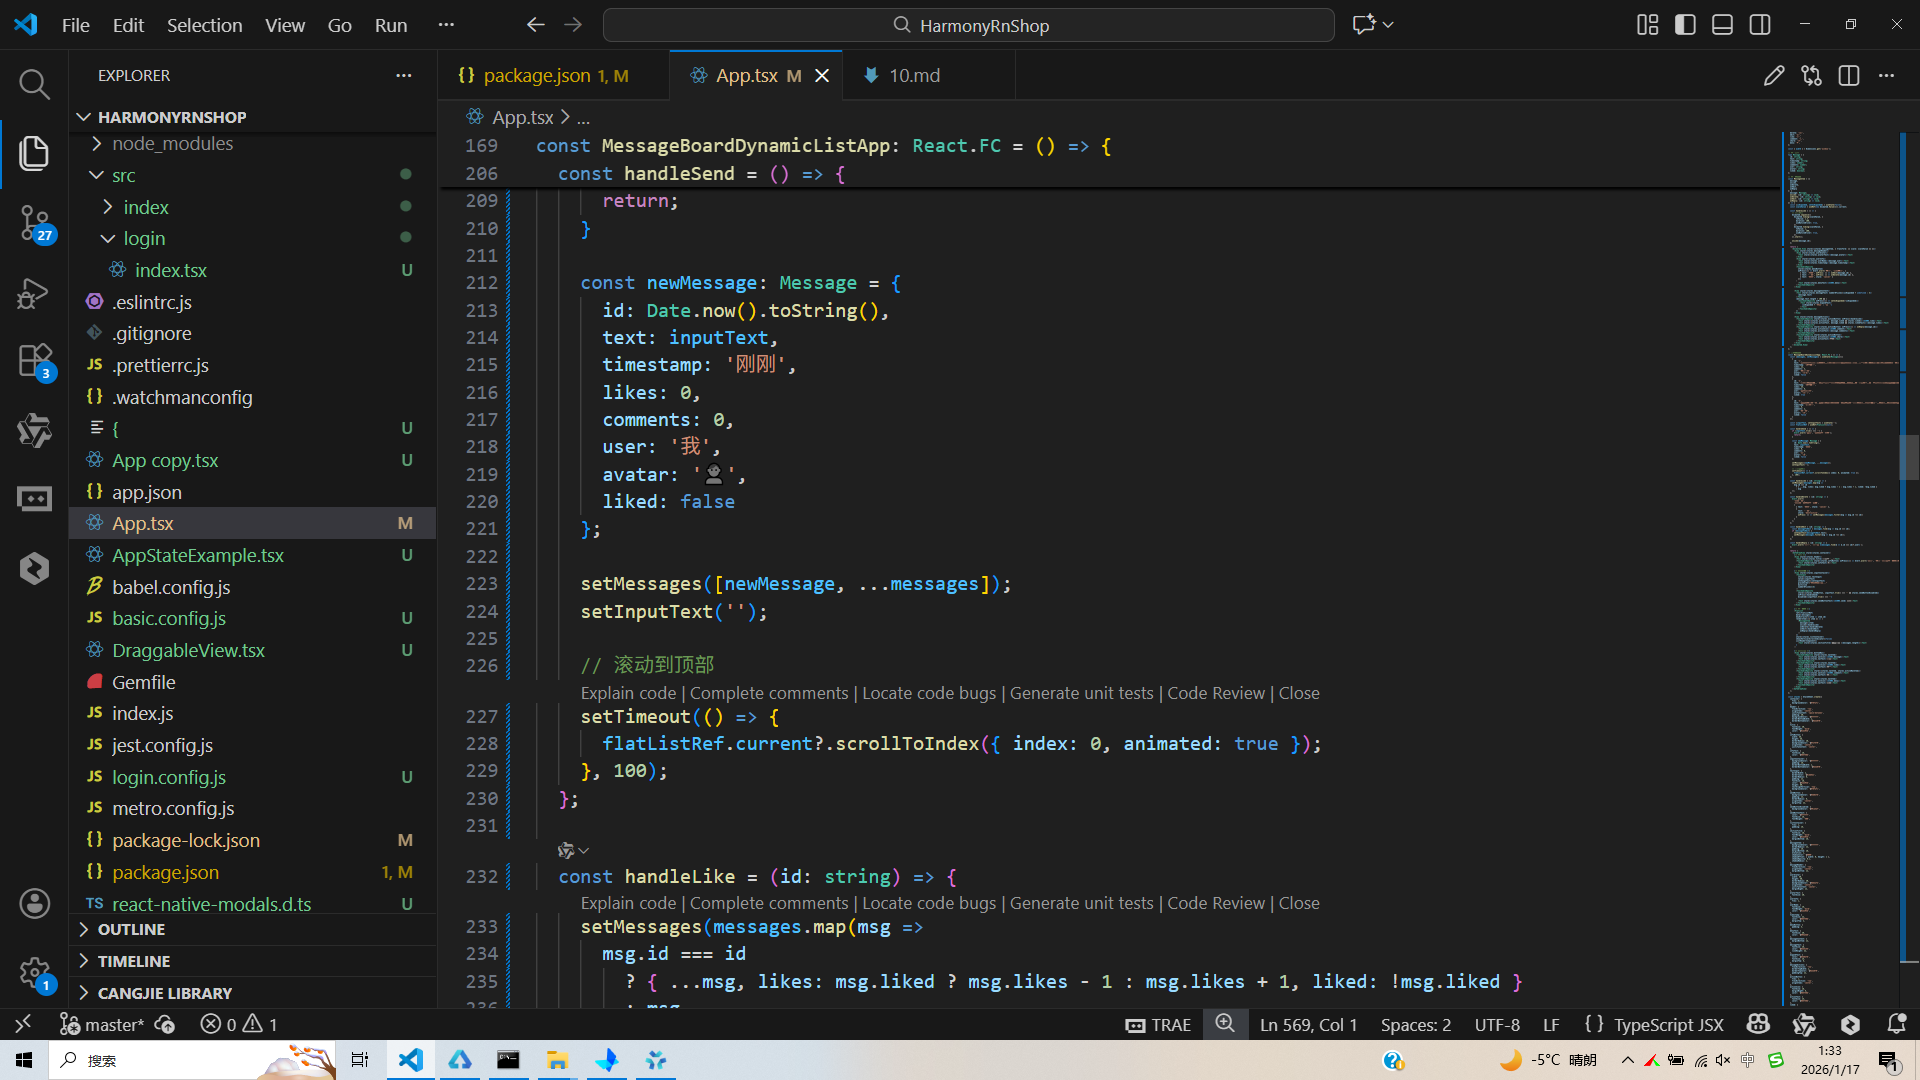The width and height of the screenshot is (1920, 1080).
Task: Open Source Control view with 27 changes
Action: (x=34, y=222)
